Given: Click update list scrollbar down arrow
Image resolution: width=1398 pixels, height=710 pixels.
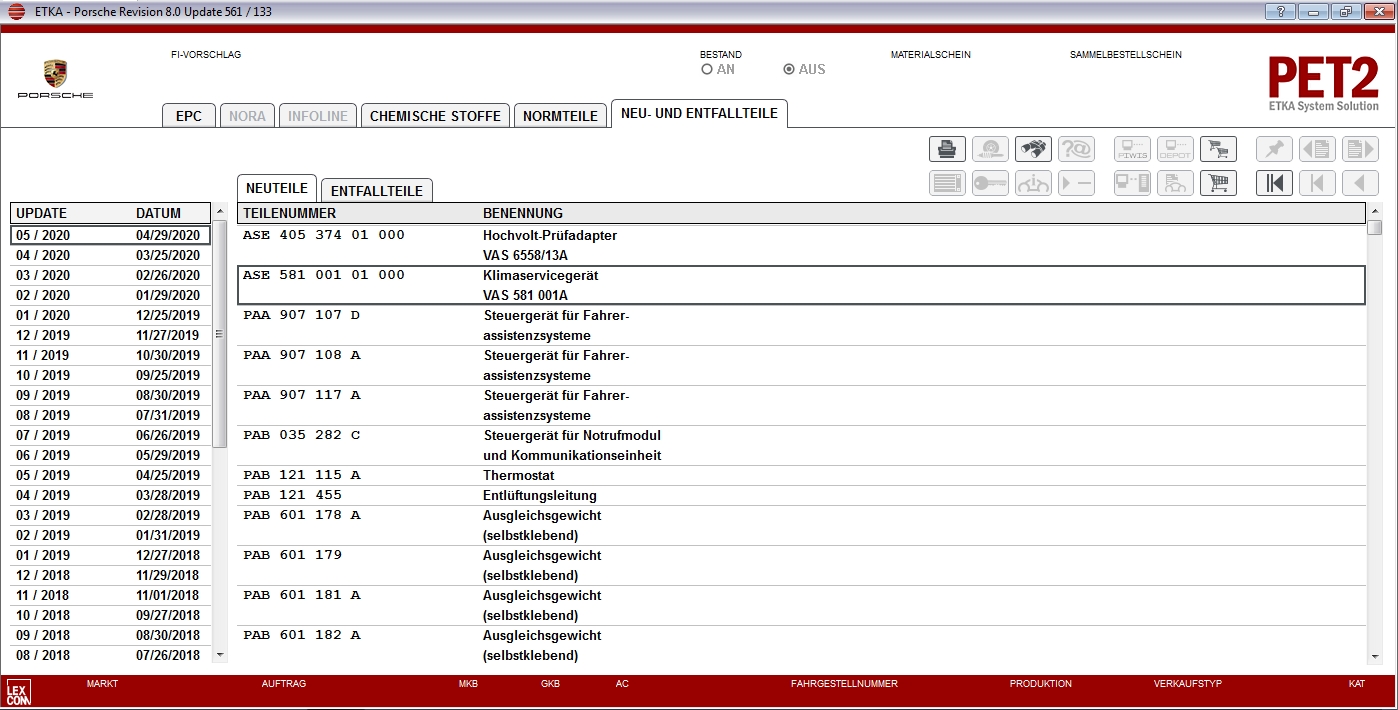Looking at the screenshot, I should click(220, 656).
